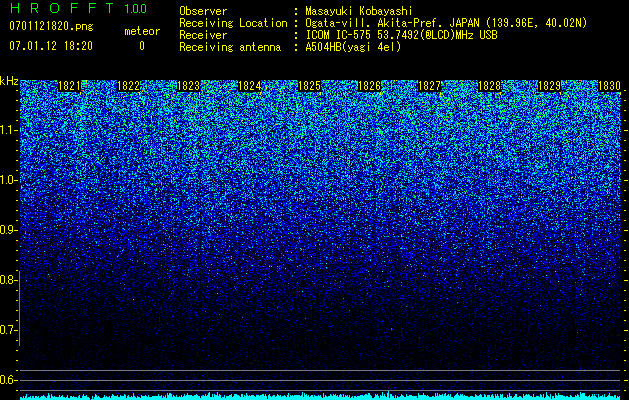The image size is (629, 400).
Task: Click the Observer label
Action: (x=203, y=11)
